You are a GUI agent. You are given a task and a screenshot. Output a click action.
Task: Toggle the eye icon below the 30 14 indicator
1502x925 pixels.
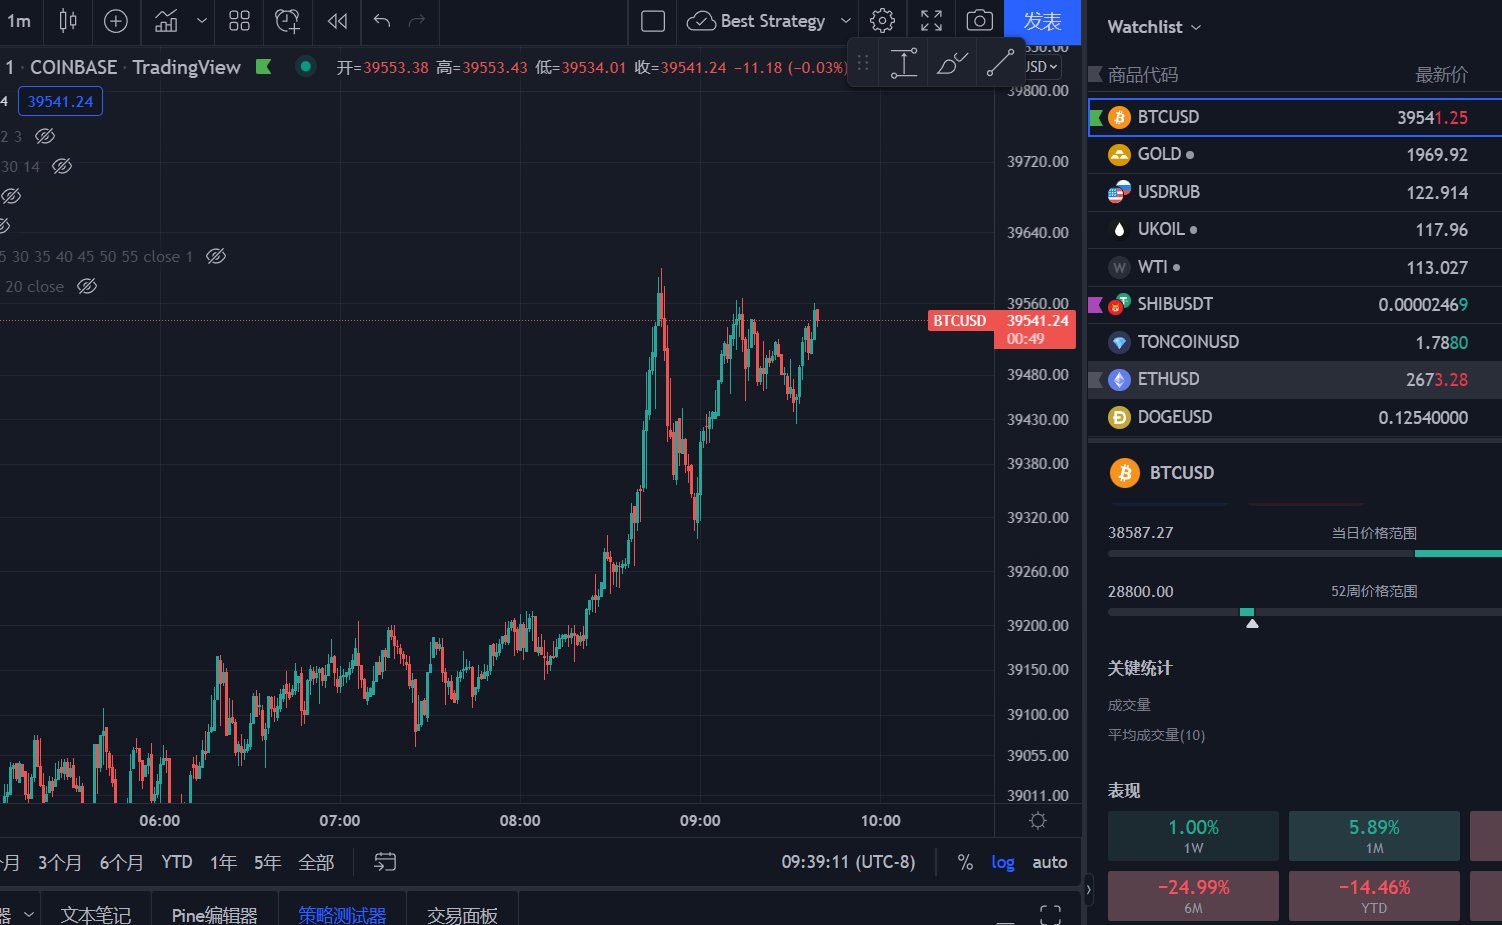(12, 196)
